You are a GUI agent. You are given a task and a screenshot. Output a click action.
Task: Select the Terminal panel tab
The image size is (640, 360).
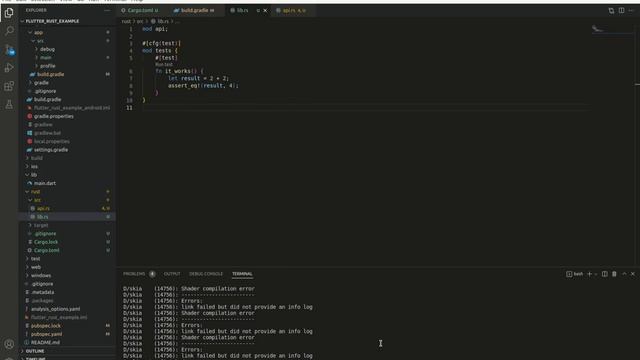point(242,274)
